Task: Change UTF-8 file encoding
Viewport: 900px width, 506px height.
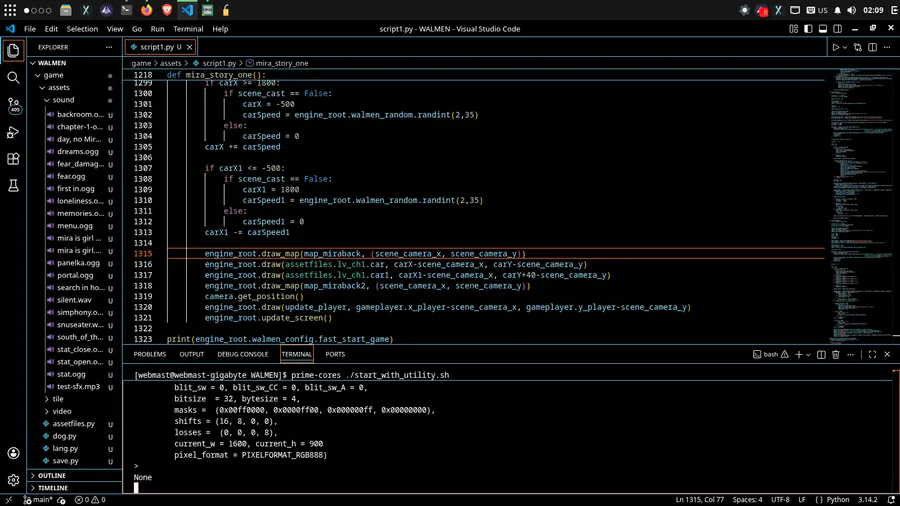Action: click(780, 500)
